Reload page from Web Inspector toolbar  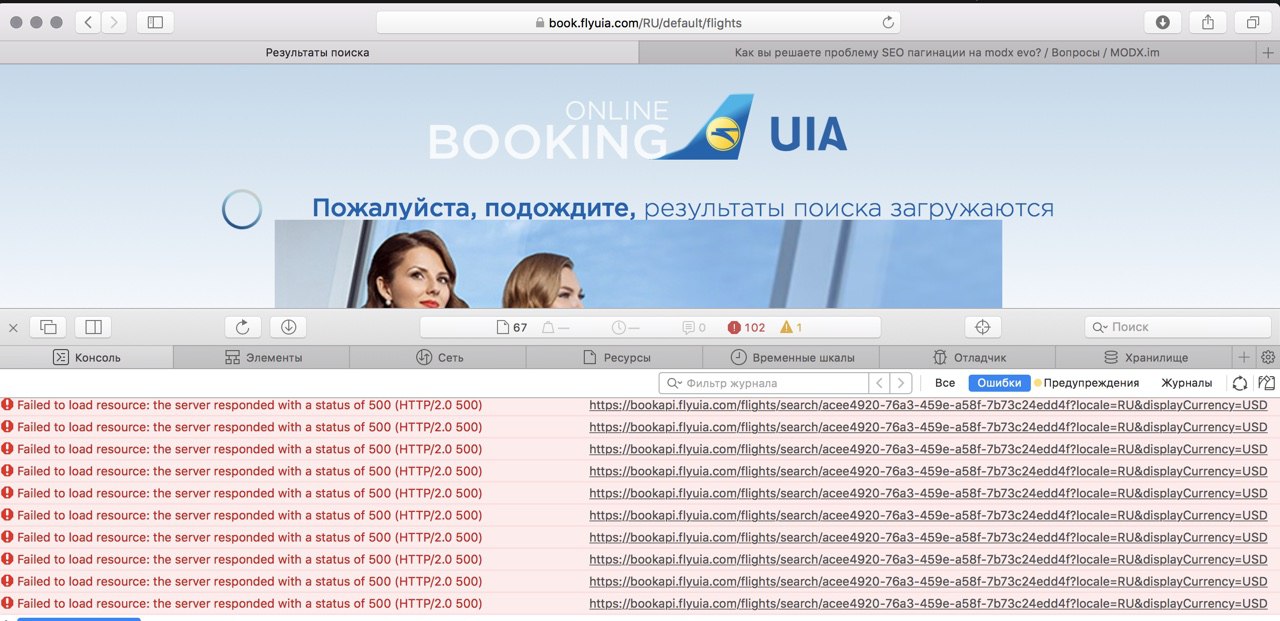point(243,327)
